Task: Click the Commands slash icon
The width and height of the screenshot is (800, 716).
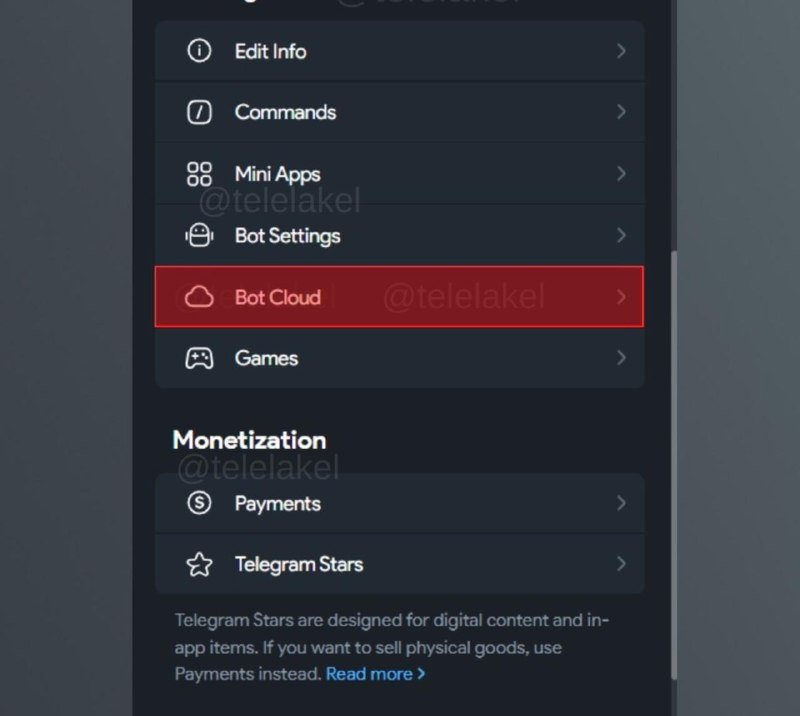Action: pyautogui.click(x=200, y=113)
